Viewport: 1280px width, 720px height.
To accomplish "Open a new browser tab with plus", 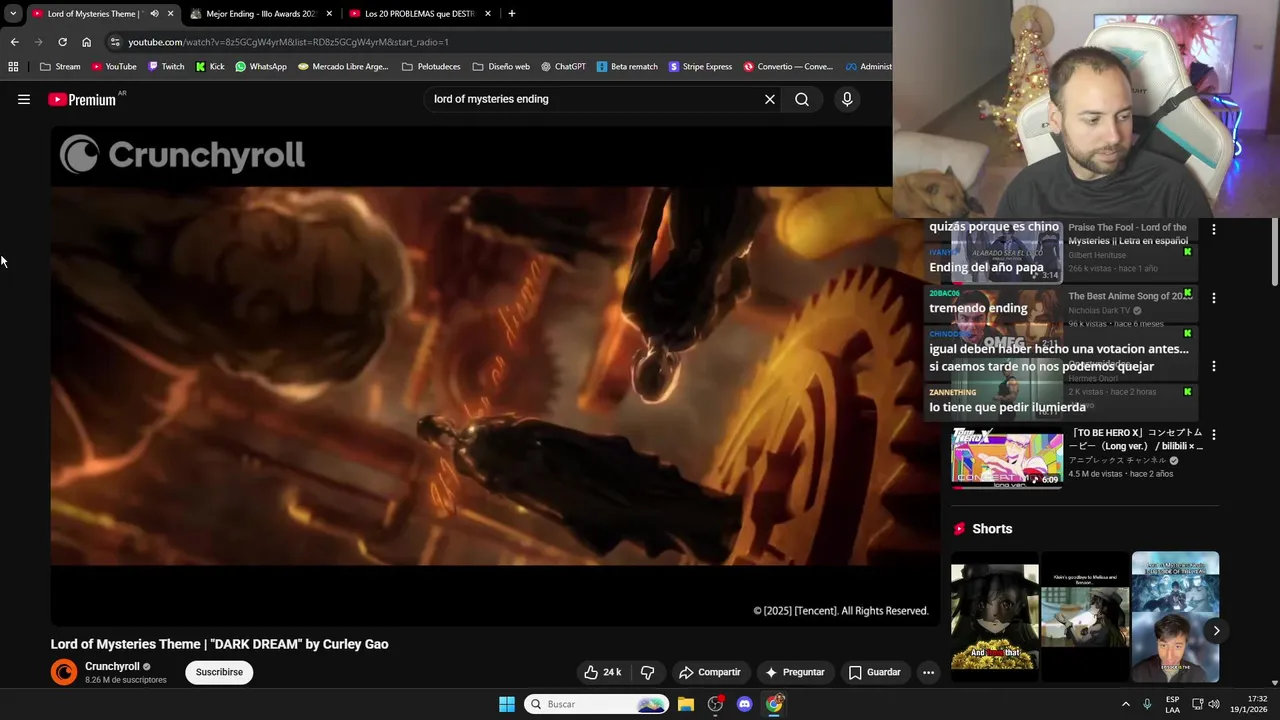I will pos(511,14).
